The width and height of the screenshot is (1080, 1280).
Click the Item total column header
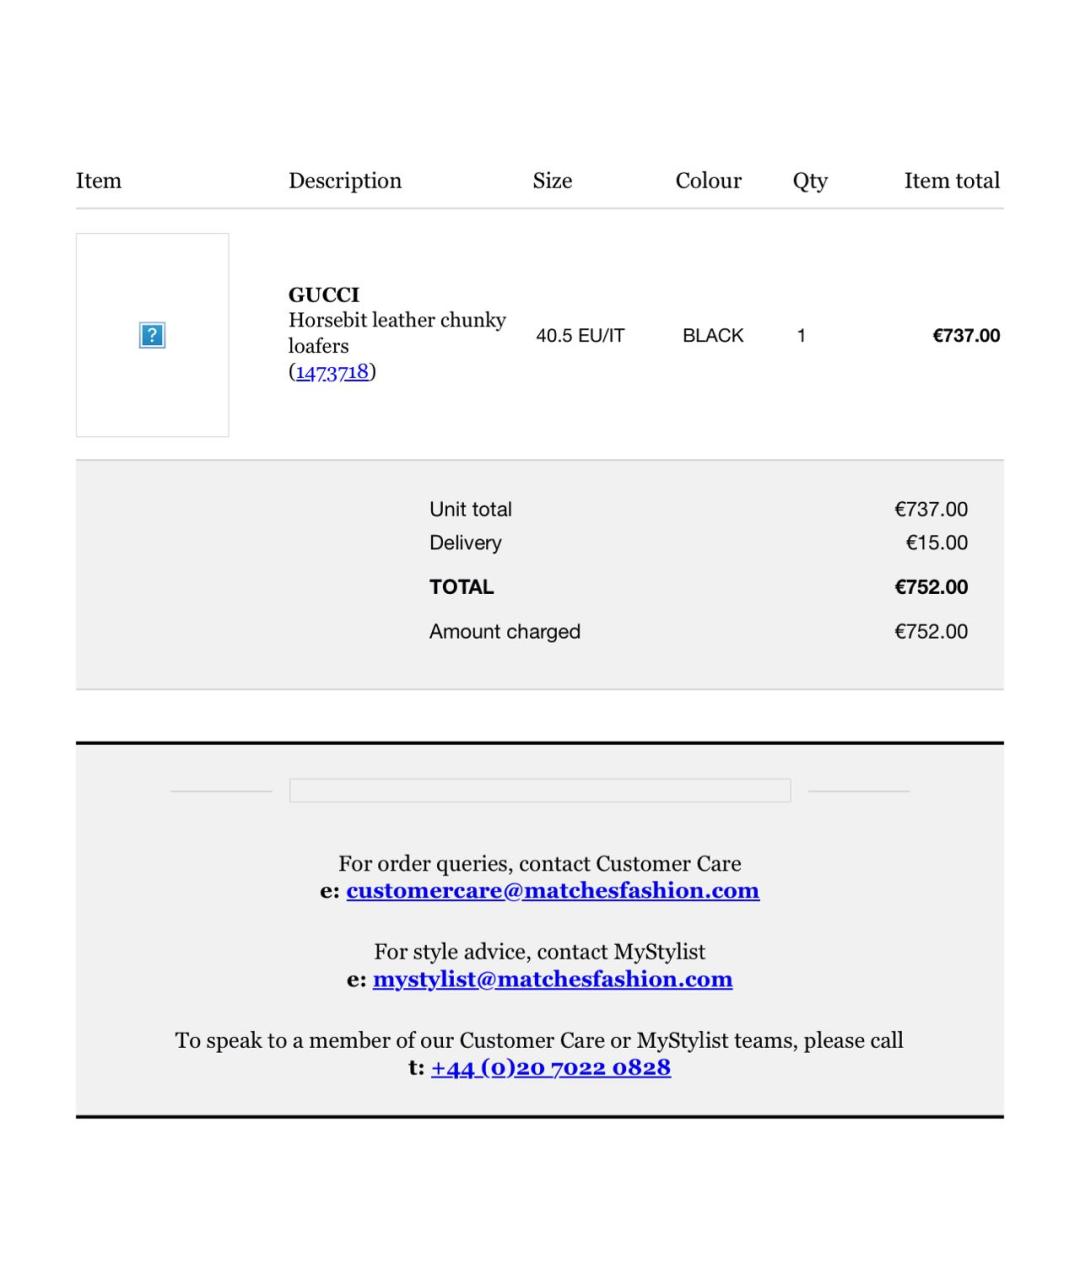(x=952, y=181)
